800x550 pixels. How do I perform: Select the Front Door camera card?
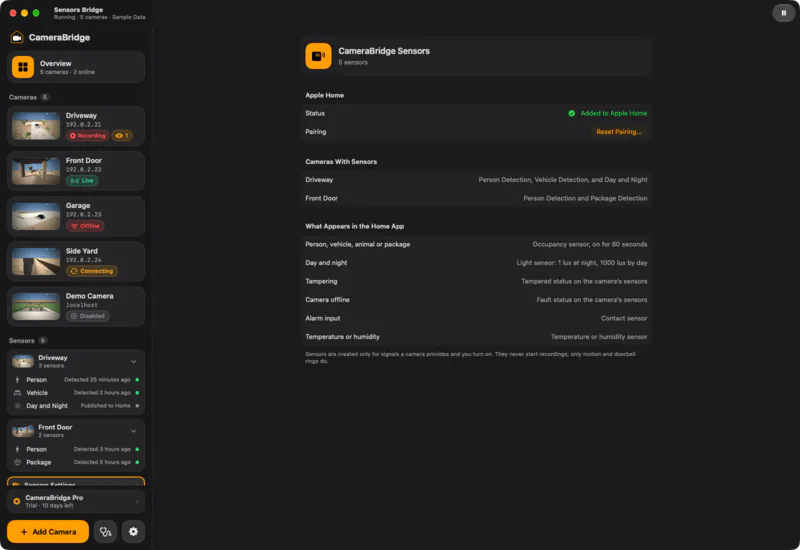click(76, 171)
